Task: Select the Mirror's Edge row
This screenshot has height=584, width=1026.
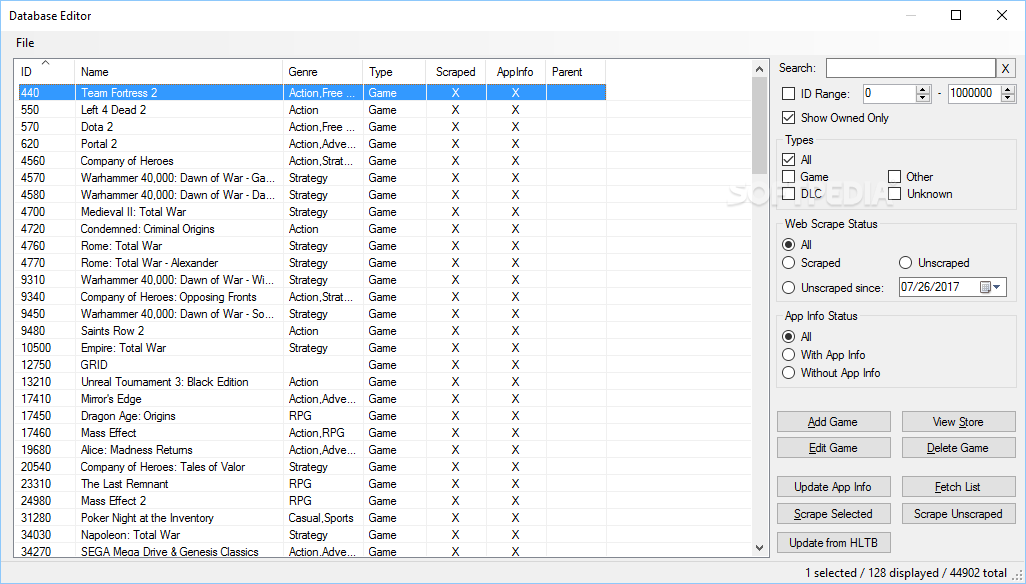Action: coord(311,399)
